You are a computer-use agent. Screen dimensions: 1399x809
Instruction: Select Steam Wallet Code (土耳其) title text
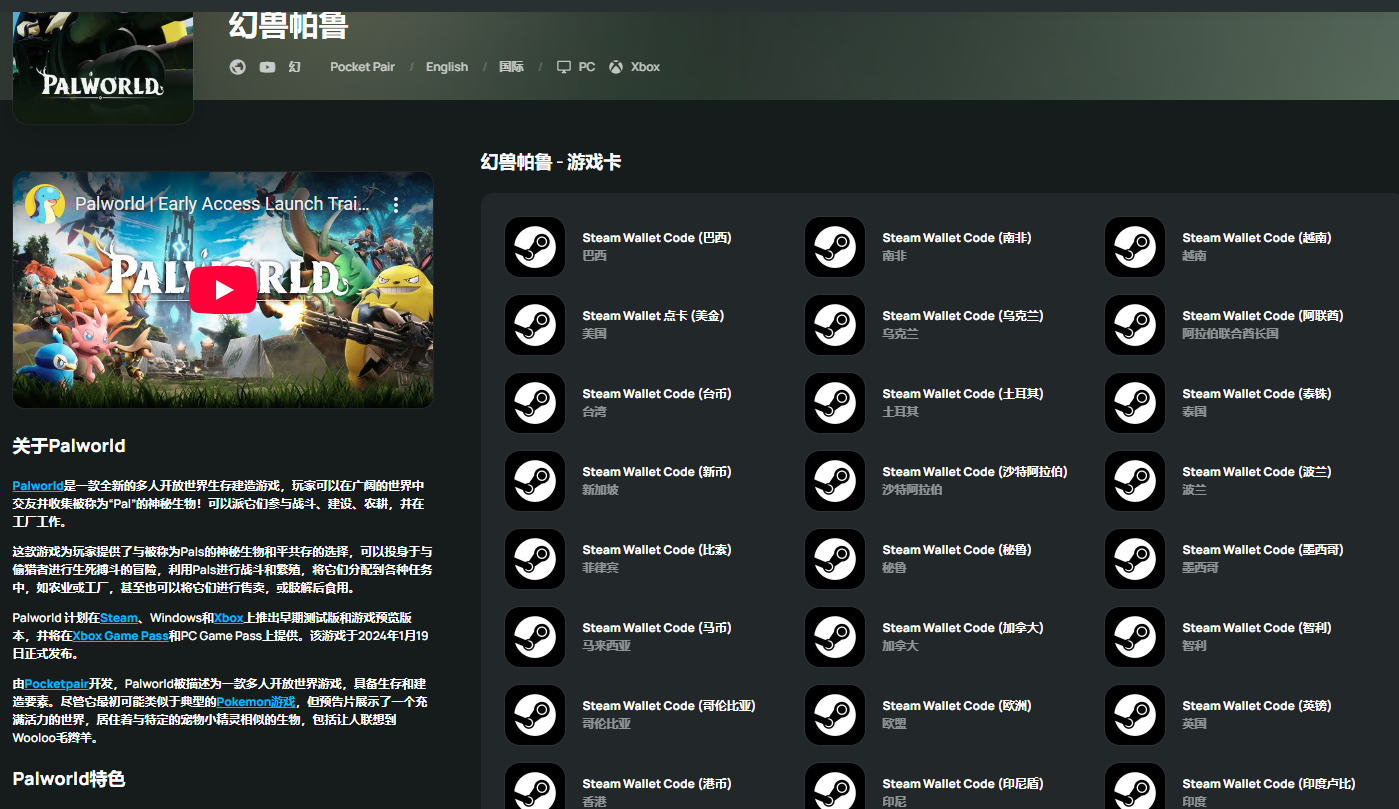(963, 394)
